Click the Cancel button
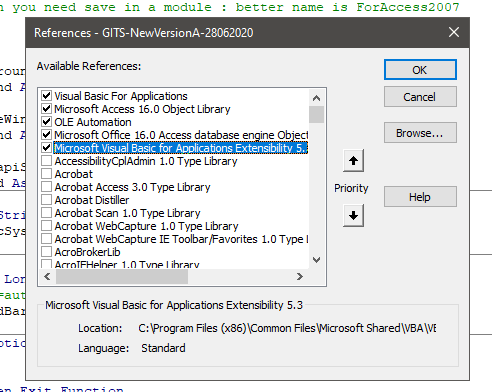492x392 pixels. pos(420,97)
